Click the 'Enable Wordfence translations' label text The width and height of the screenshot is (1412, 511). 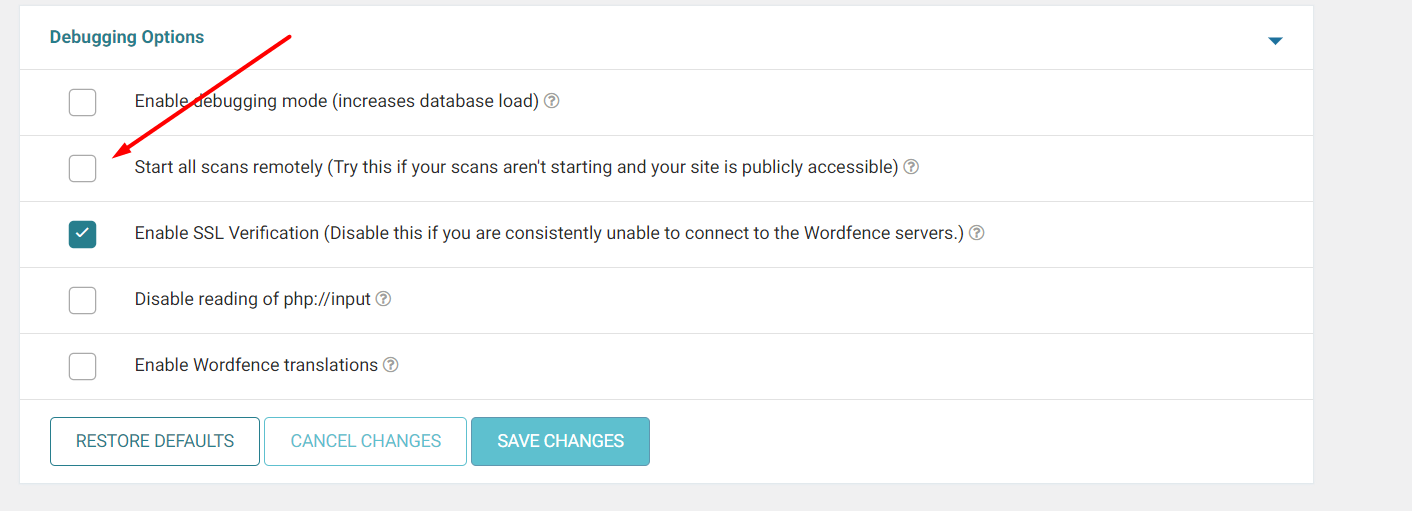tap(257, 365)
